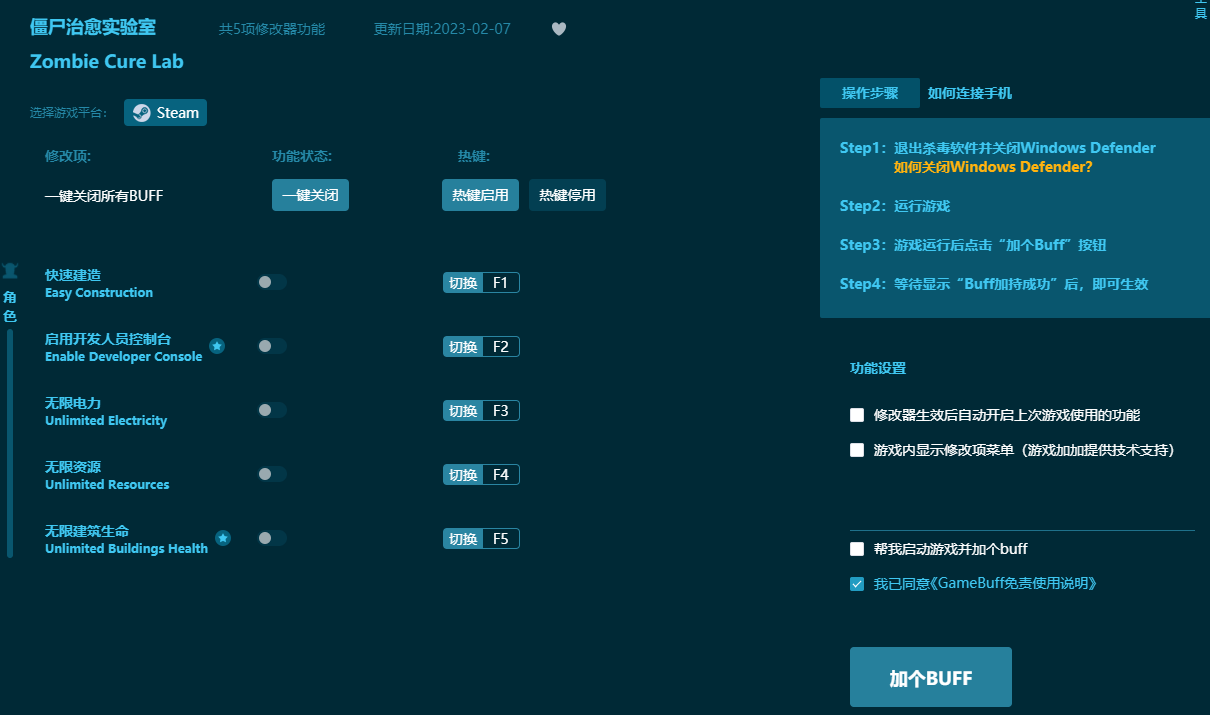Click the 快速建造 Easy Construction label

click(99, 283)
